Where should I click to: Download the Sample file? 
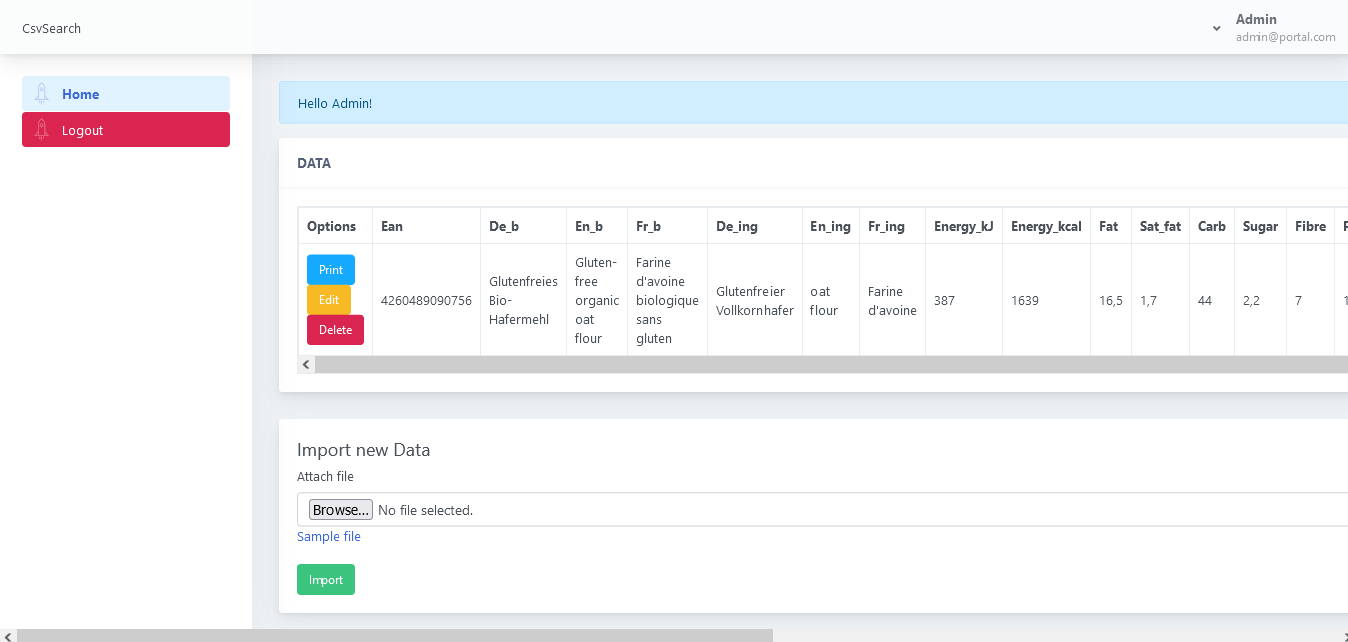(x=328, y=536)
